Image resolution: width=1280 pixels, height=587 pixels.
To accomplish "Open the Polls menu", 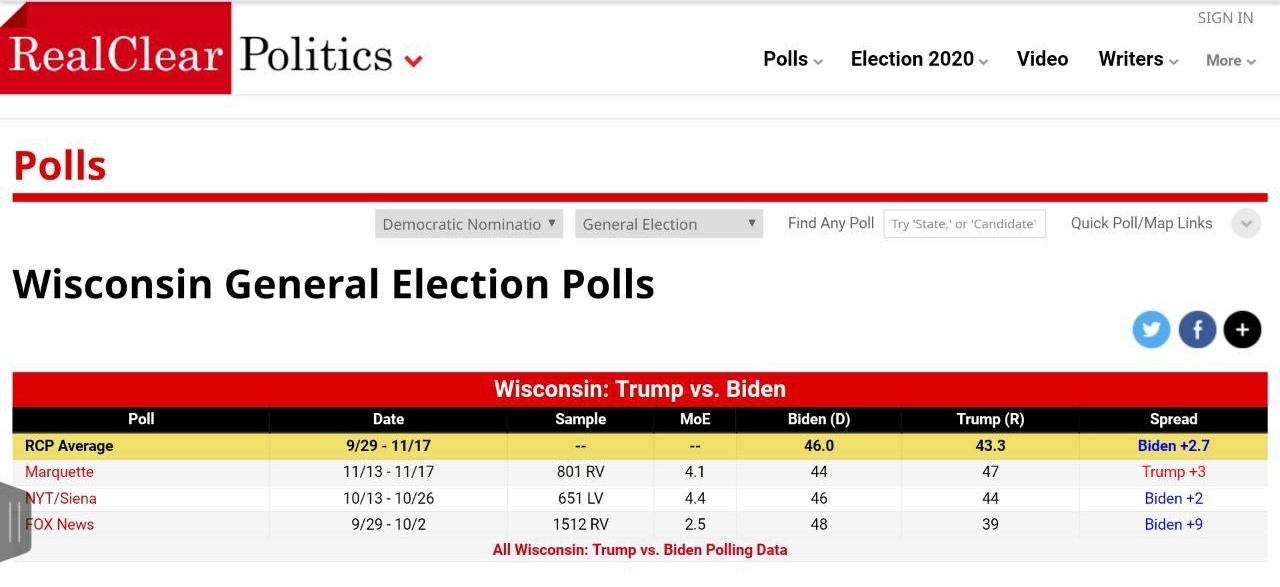I will [792, 59].
